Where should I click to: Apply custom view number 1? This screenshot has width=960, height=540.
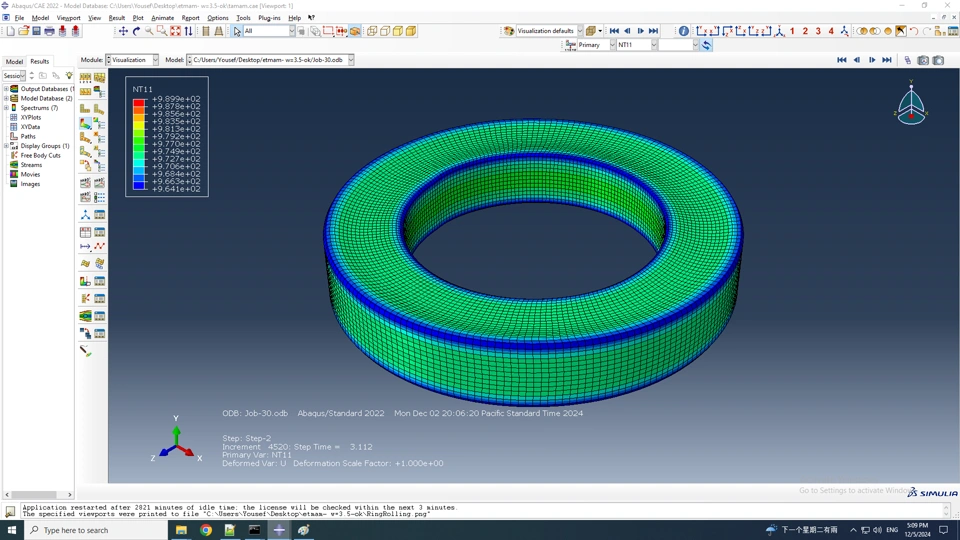point(792,31)
